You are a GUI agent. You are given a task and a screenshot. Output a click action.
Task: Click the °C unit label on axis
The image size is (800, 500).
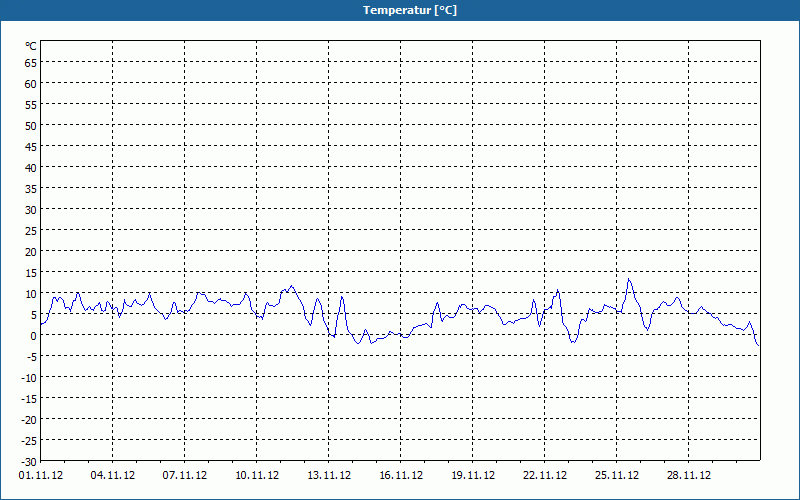(31, 46)
